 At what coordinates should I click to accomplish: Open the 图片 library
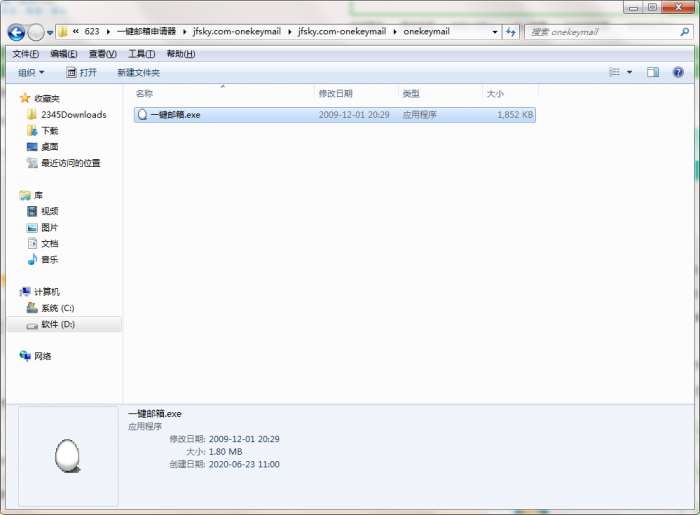[x=50, y=227]
